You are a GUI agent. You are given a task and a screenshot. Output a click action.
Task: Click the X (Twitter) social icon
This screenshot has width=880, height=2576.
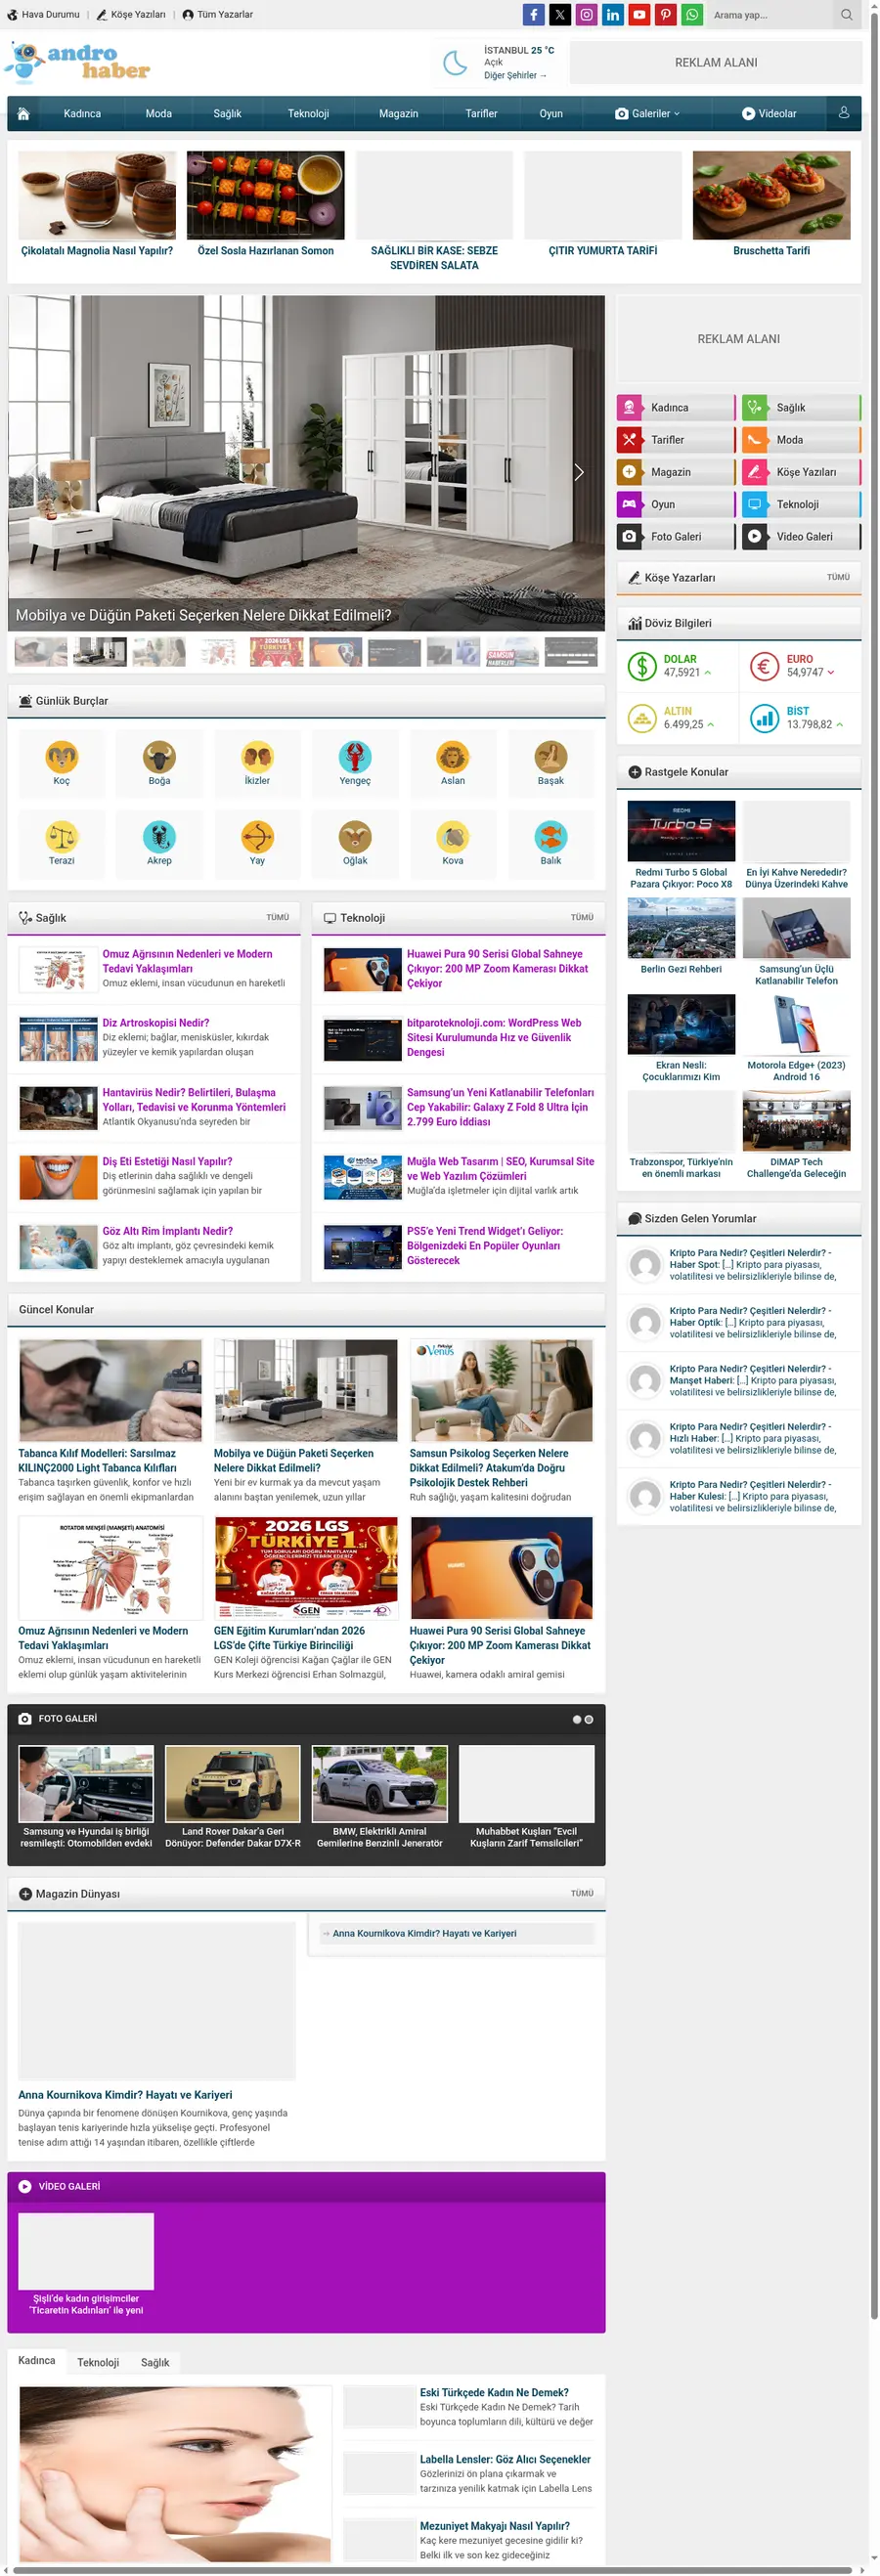(560, 15)
